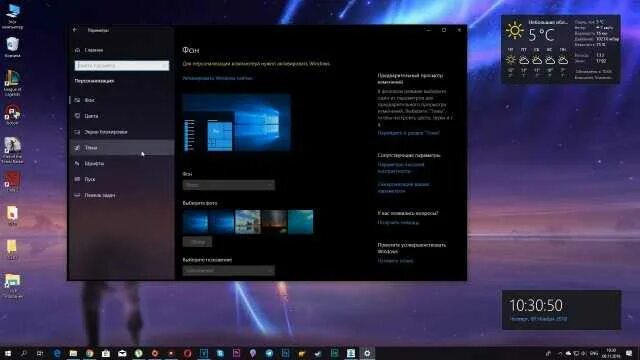Click the Оставить отзыв feedback link
The image size is (640, 360).
coord(395,260)
